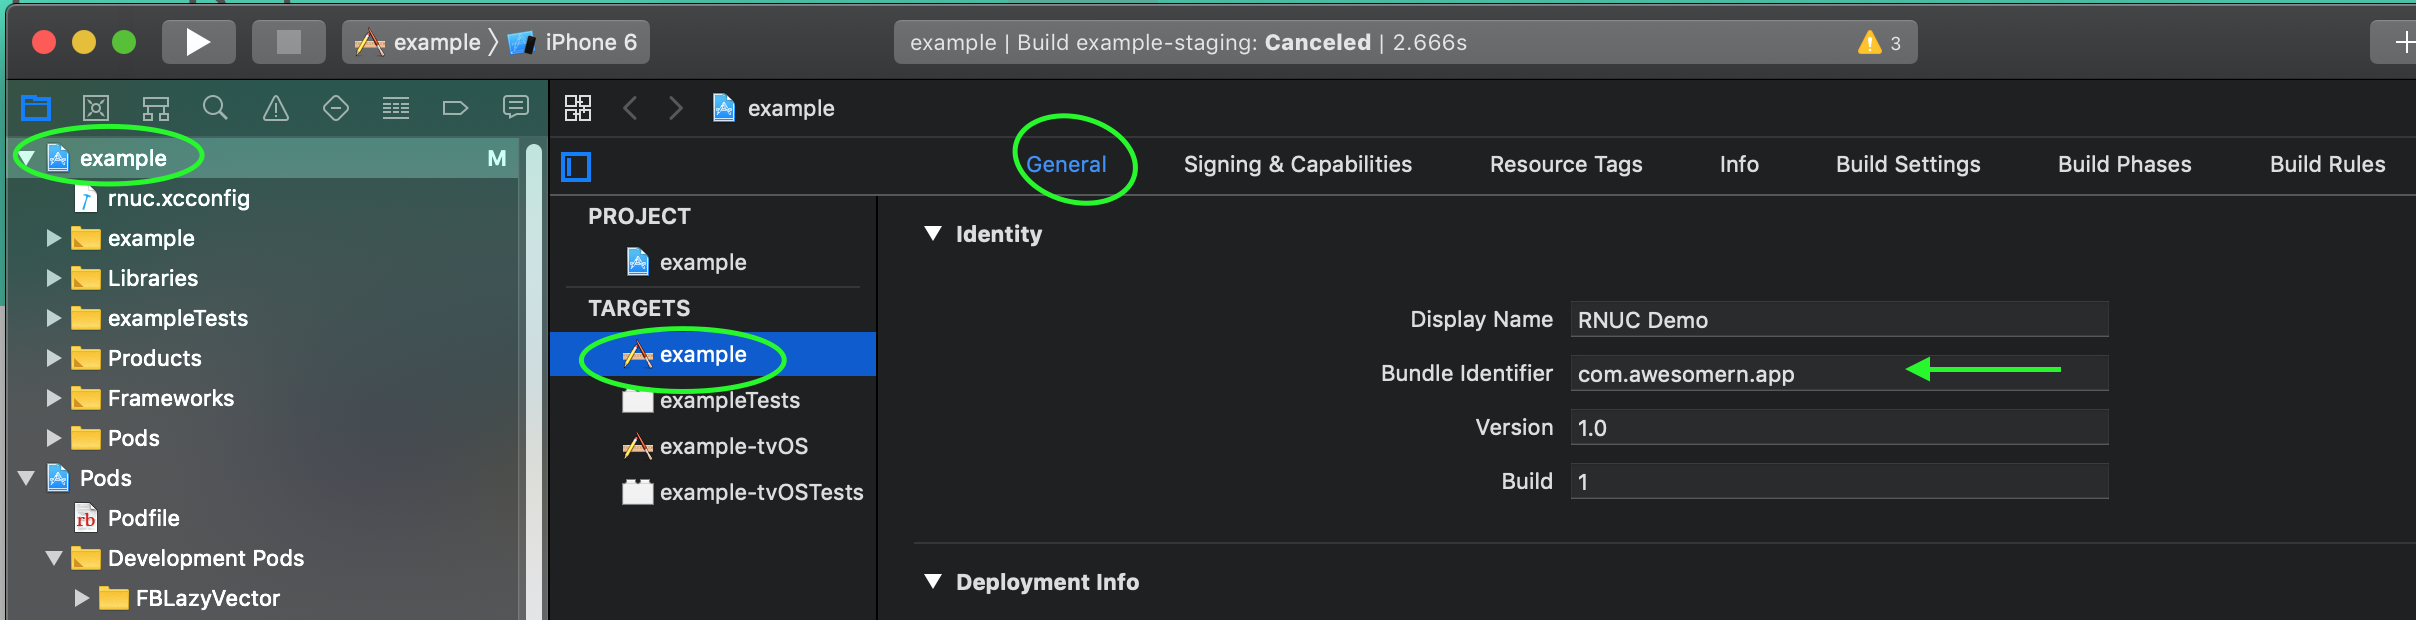Viewport: 2416px width, 620px height.
Task: Switch to Signing & Capabilities tab
Action: [x=1298, y=164]
